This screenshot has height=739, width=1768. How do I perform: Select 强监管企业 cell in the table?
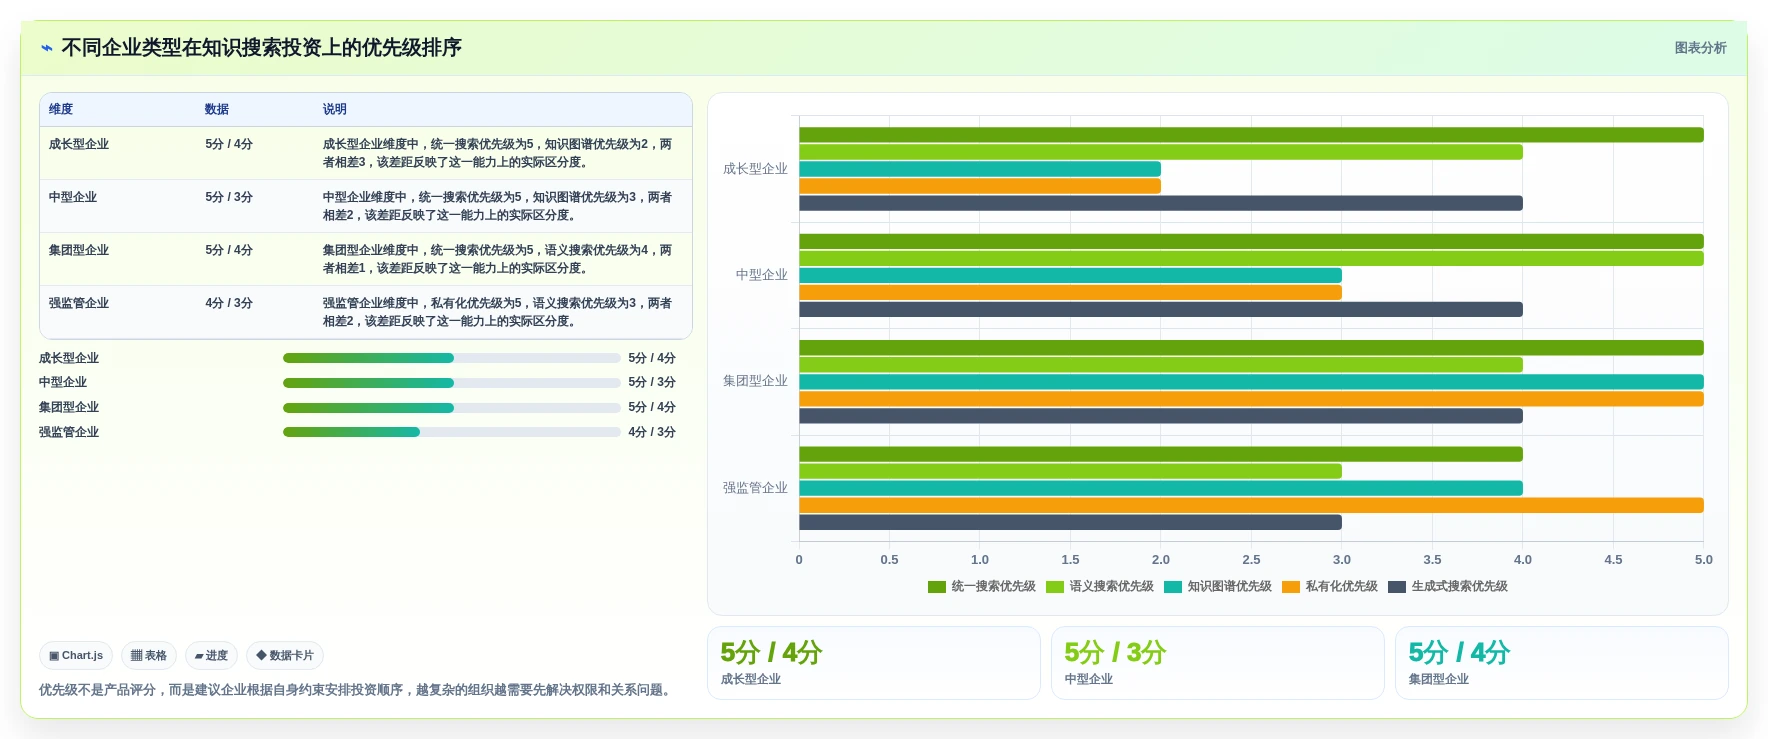(x=79, y=303)
